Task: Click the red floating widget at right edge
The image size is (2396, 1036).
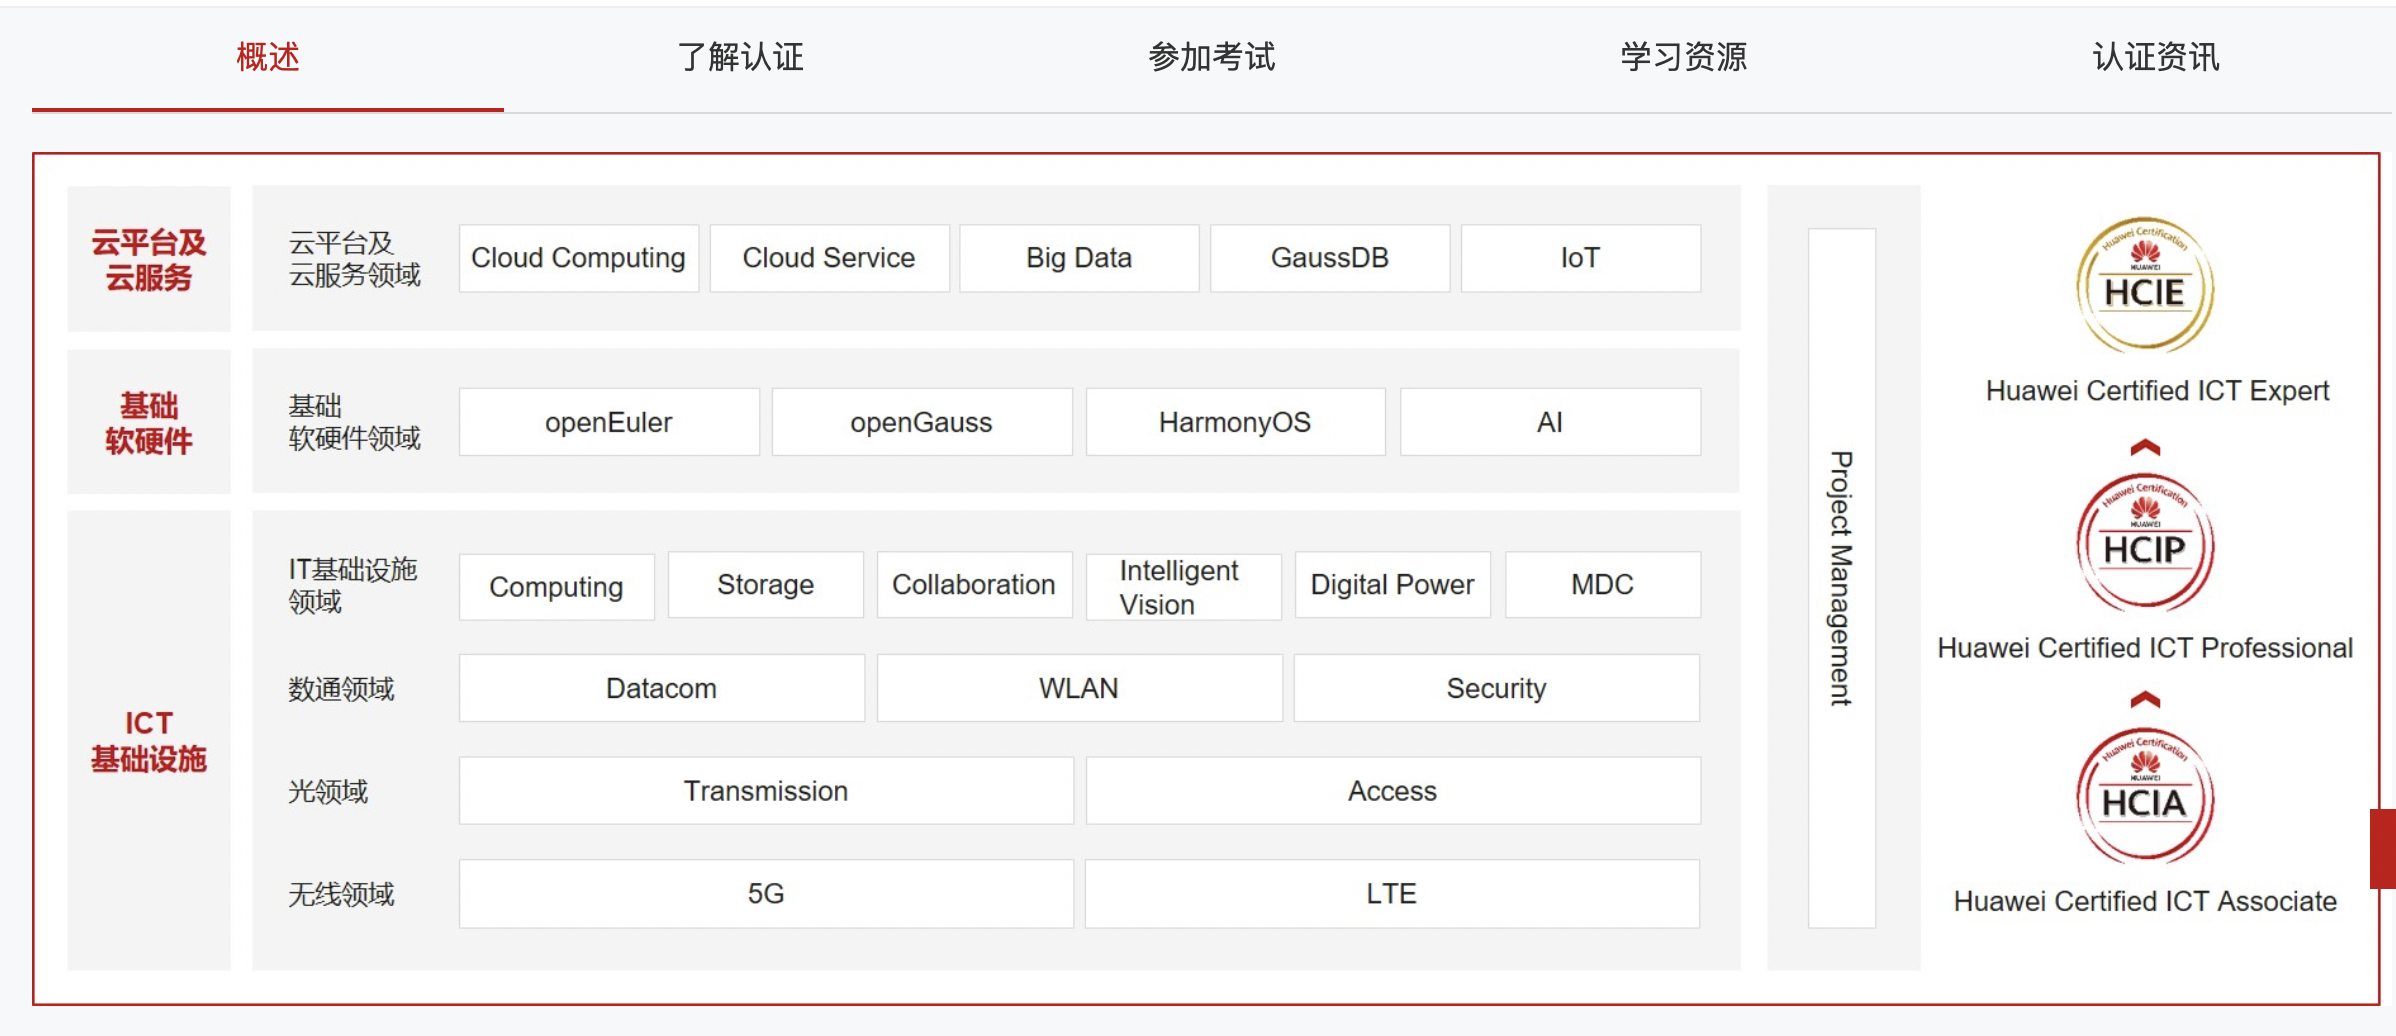Action: [x=2383, y=849]
